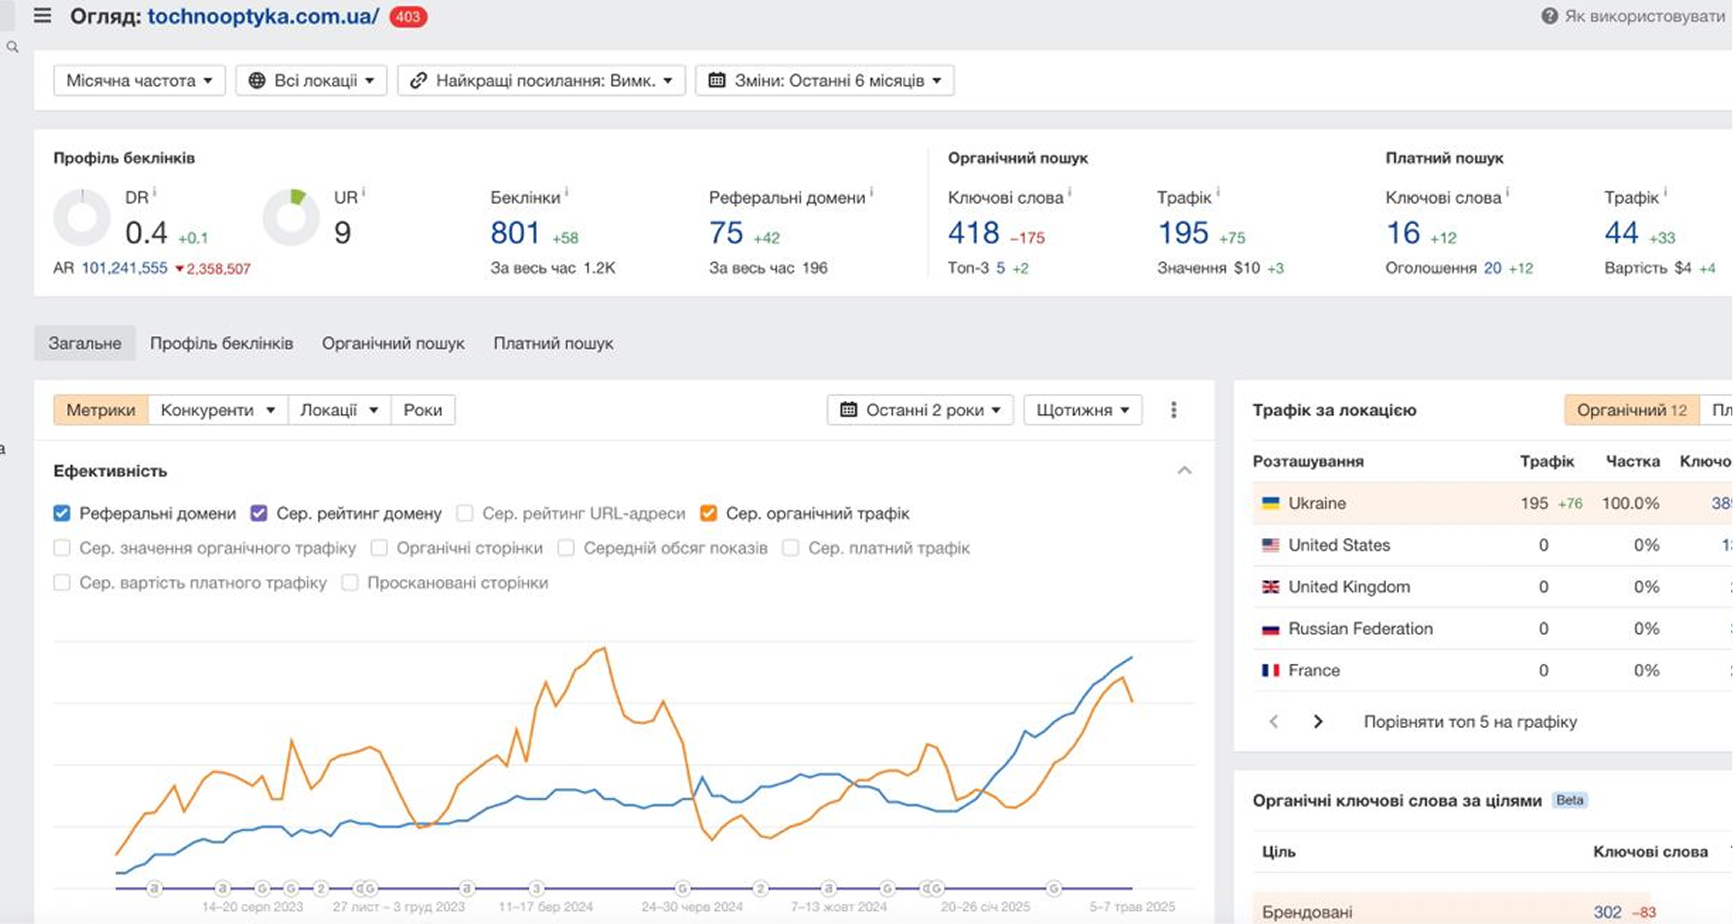Collapse the Ефективність section chevron
Image resolution: width=1733 pixels, height=924 pixels.
pos(1185,470)
